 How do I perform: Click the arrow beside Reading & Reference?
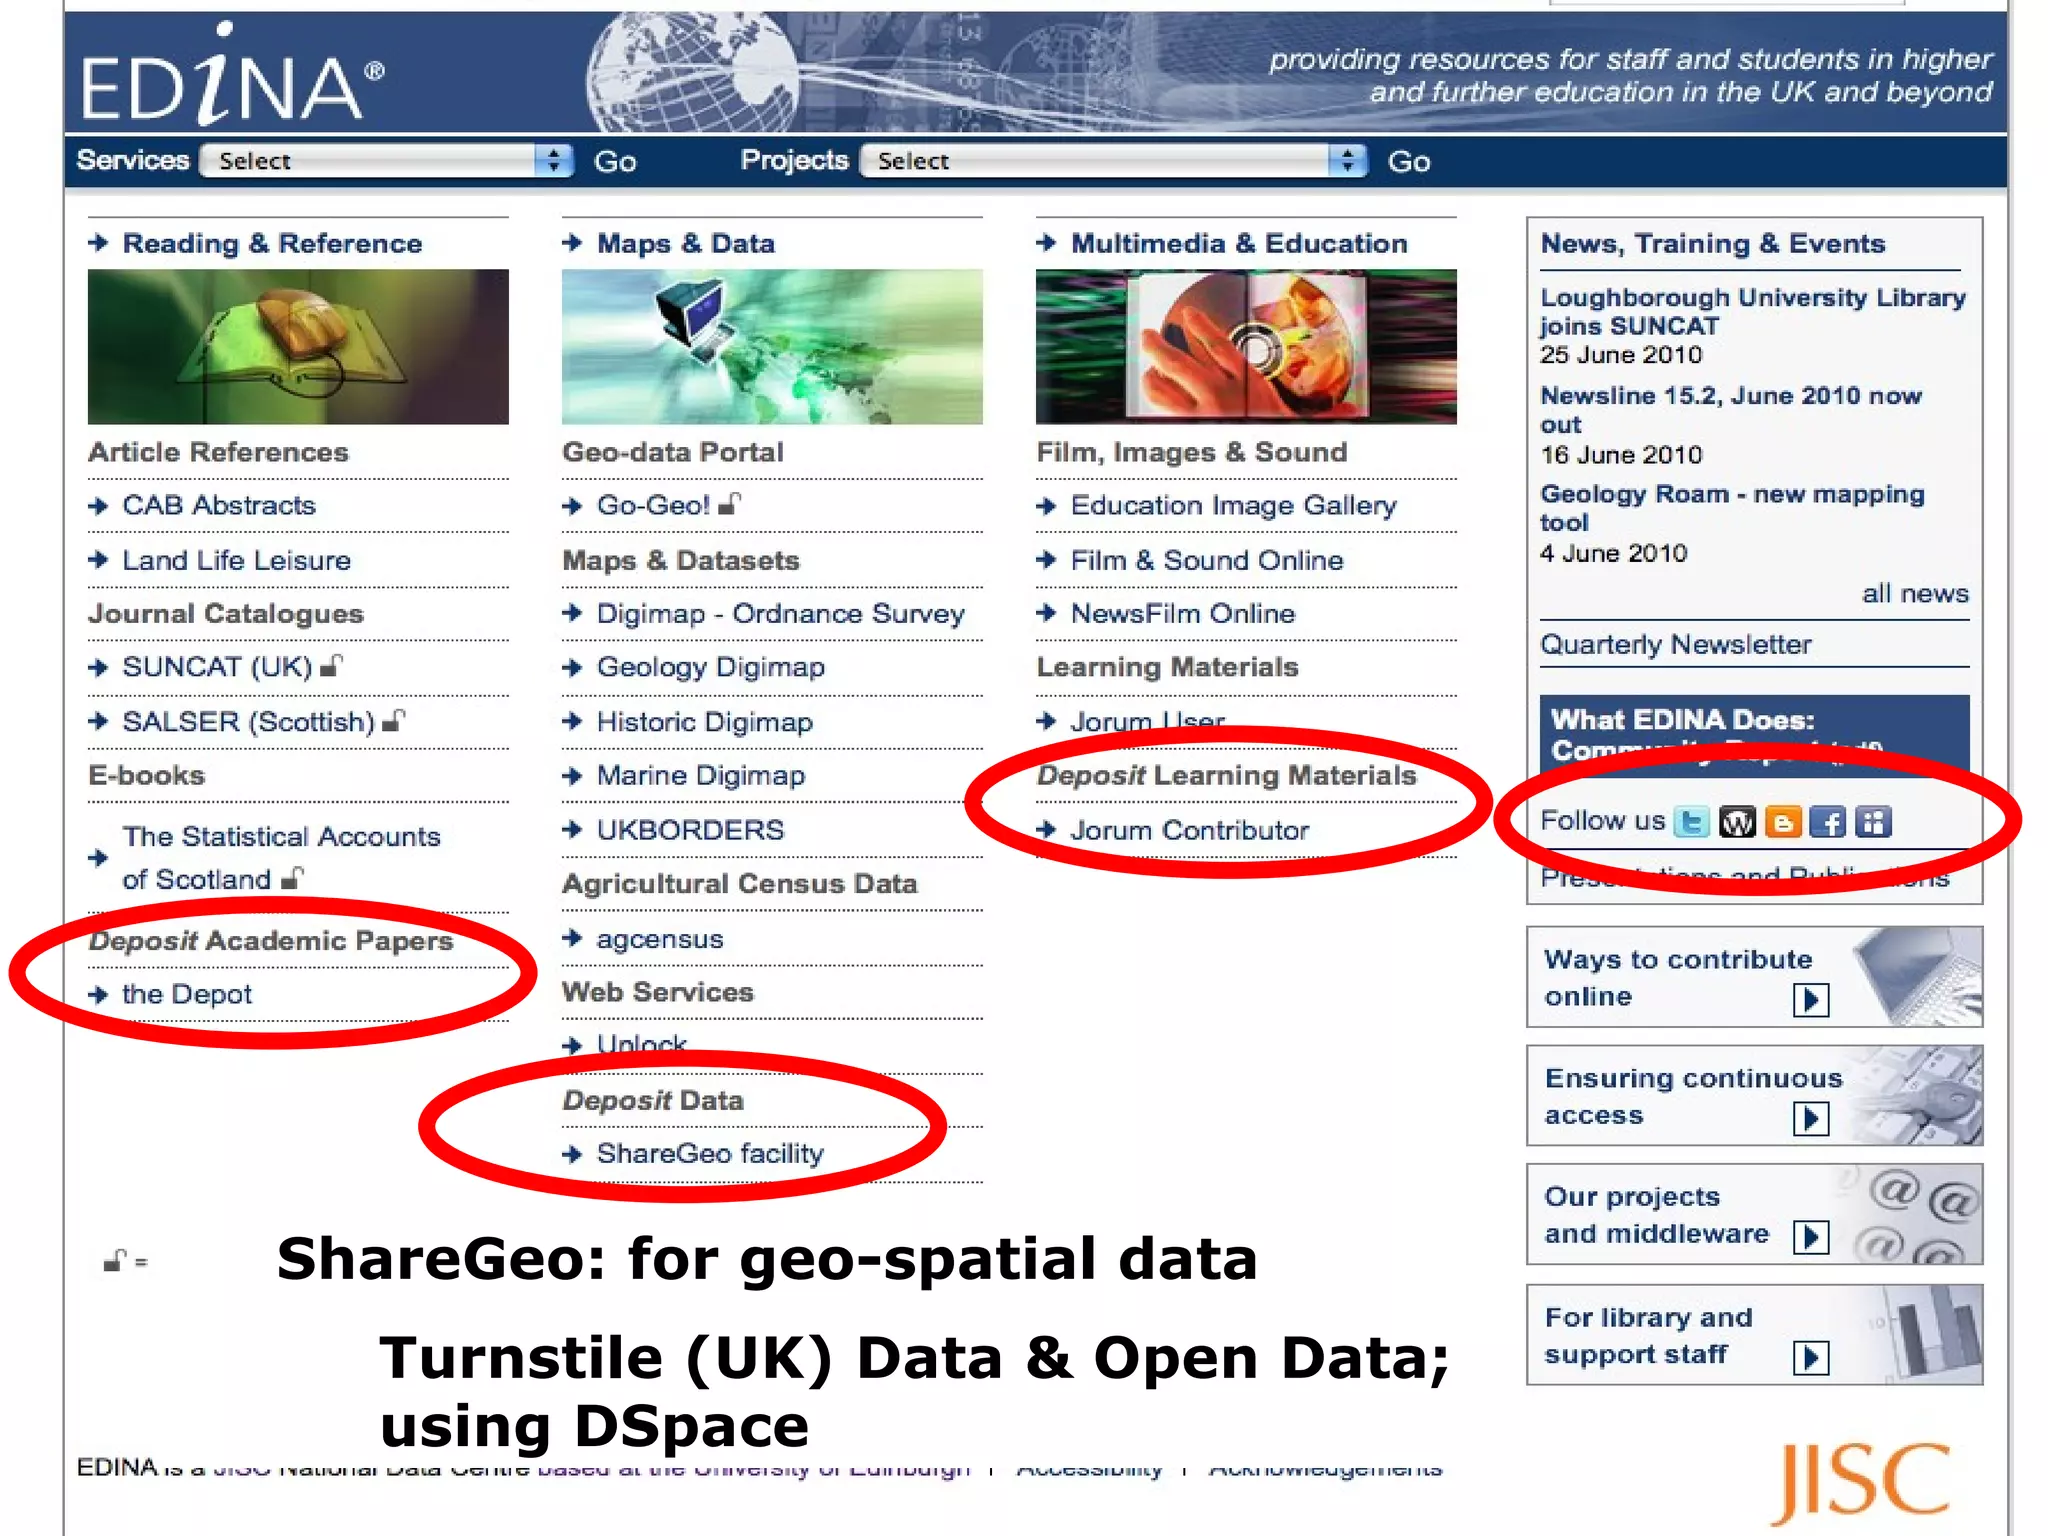[x=98, y=242]
